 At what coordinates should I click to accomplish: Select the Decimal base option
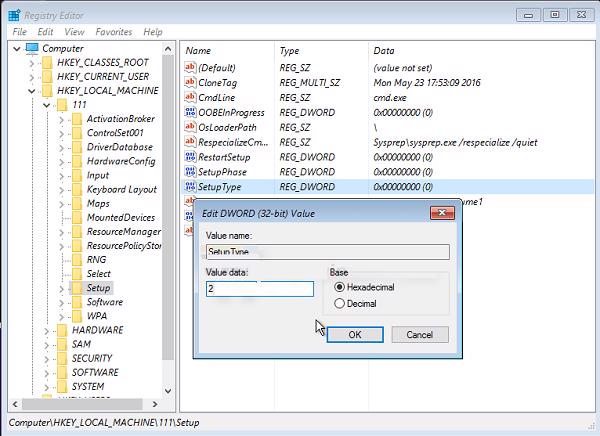click(x=340, y=303)
